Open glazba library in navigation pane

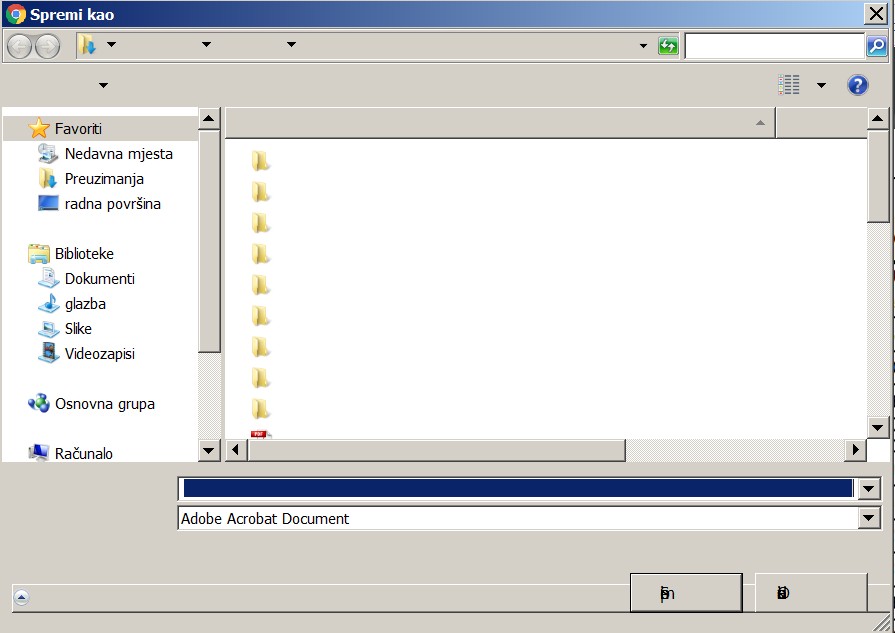point(85,304)
